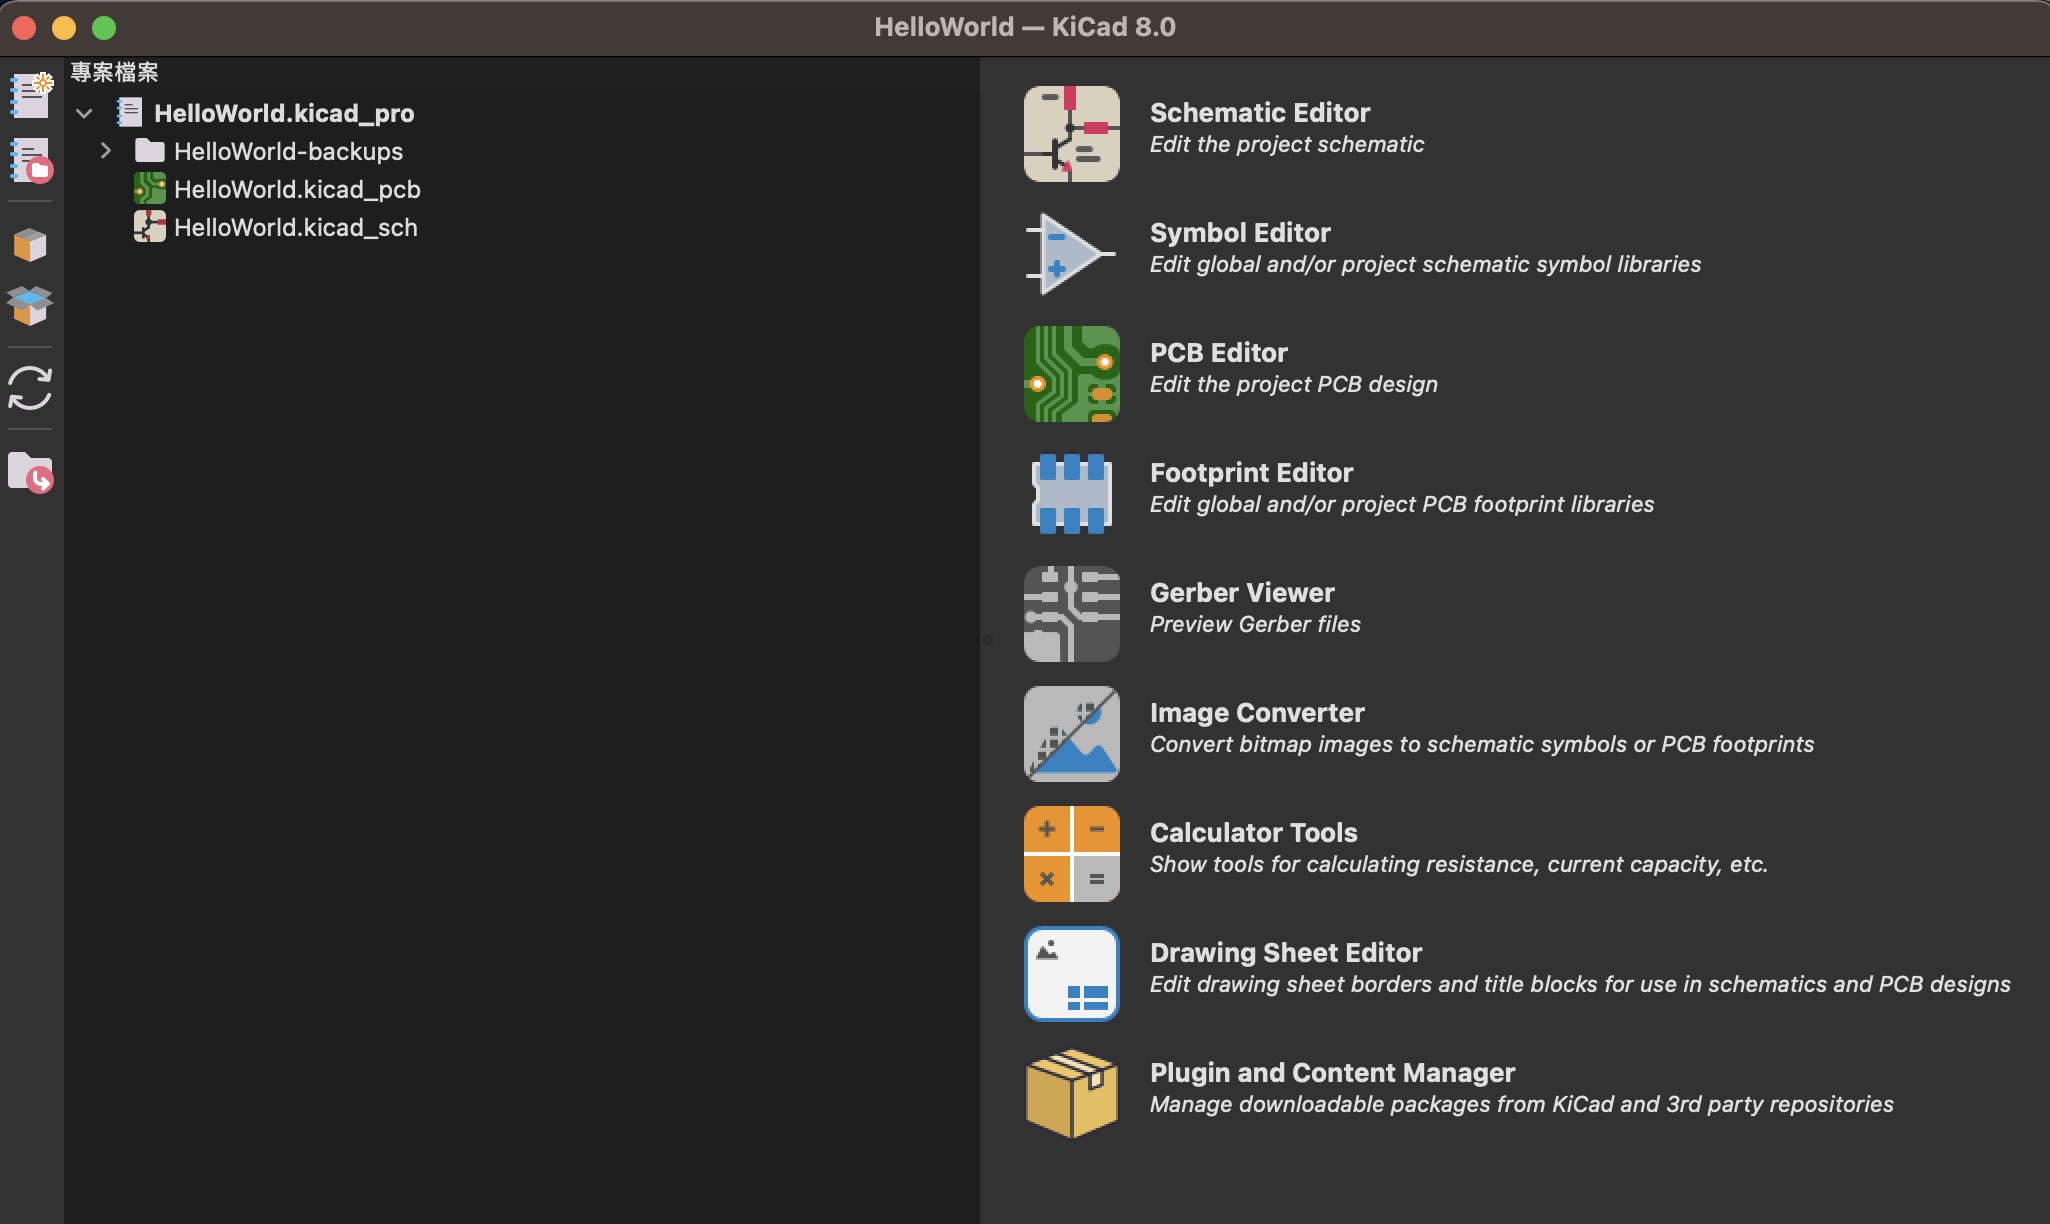Click the Footprint Editor title text
The height and width of the screenshot is (1224, 2050).
[x=1251, y=473]
